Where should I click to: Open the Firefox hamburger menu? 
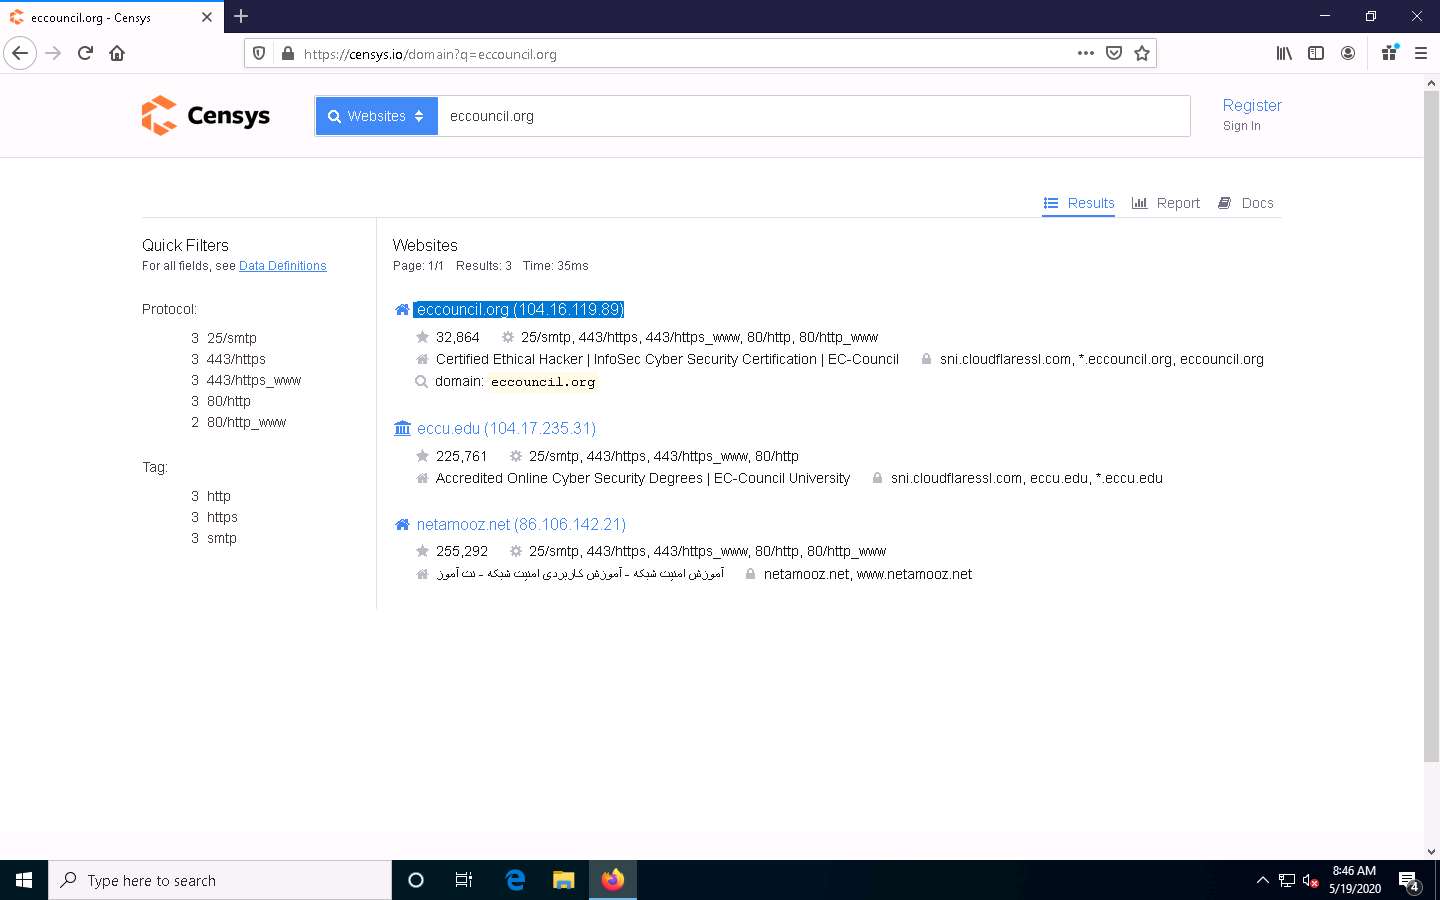point(1420,54)
